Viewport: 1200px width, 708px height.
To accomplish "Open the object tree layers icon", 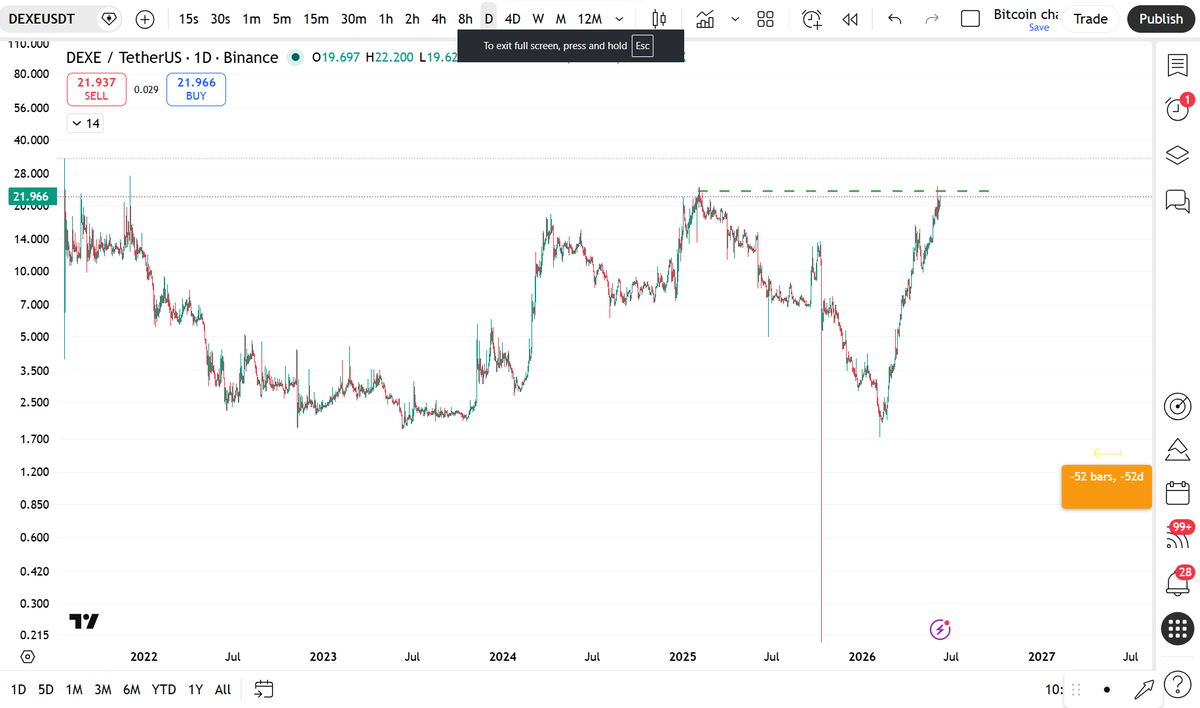I will pos(1177,155).
